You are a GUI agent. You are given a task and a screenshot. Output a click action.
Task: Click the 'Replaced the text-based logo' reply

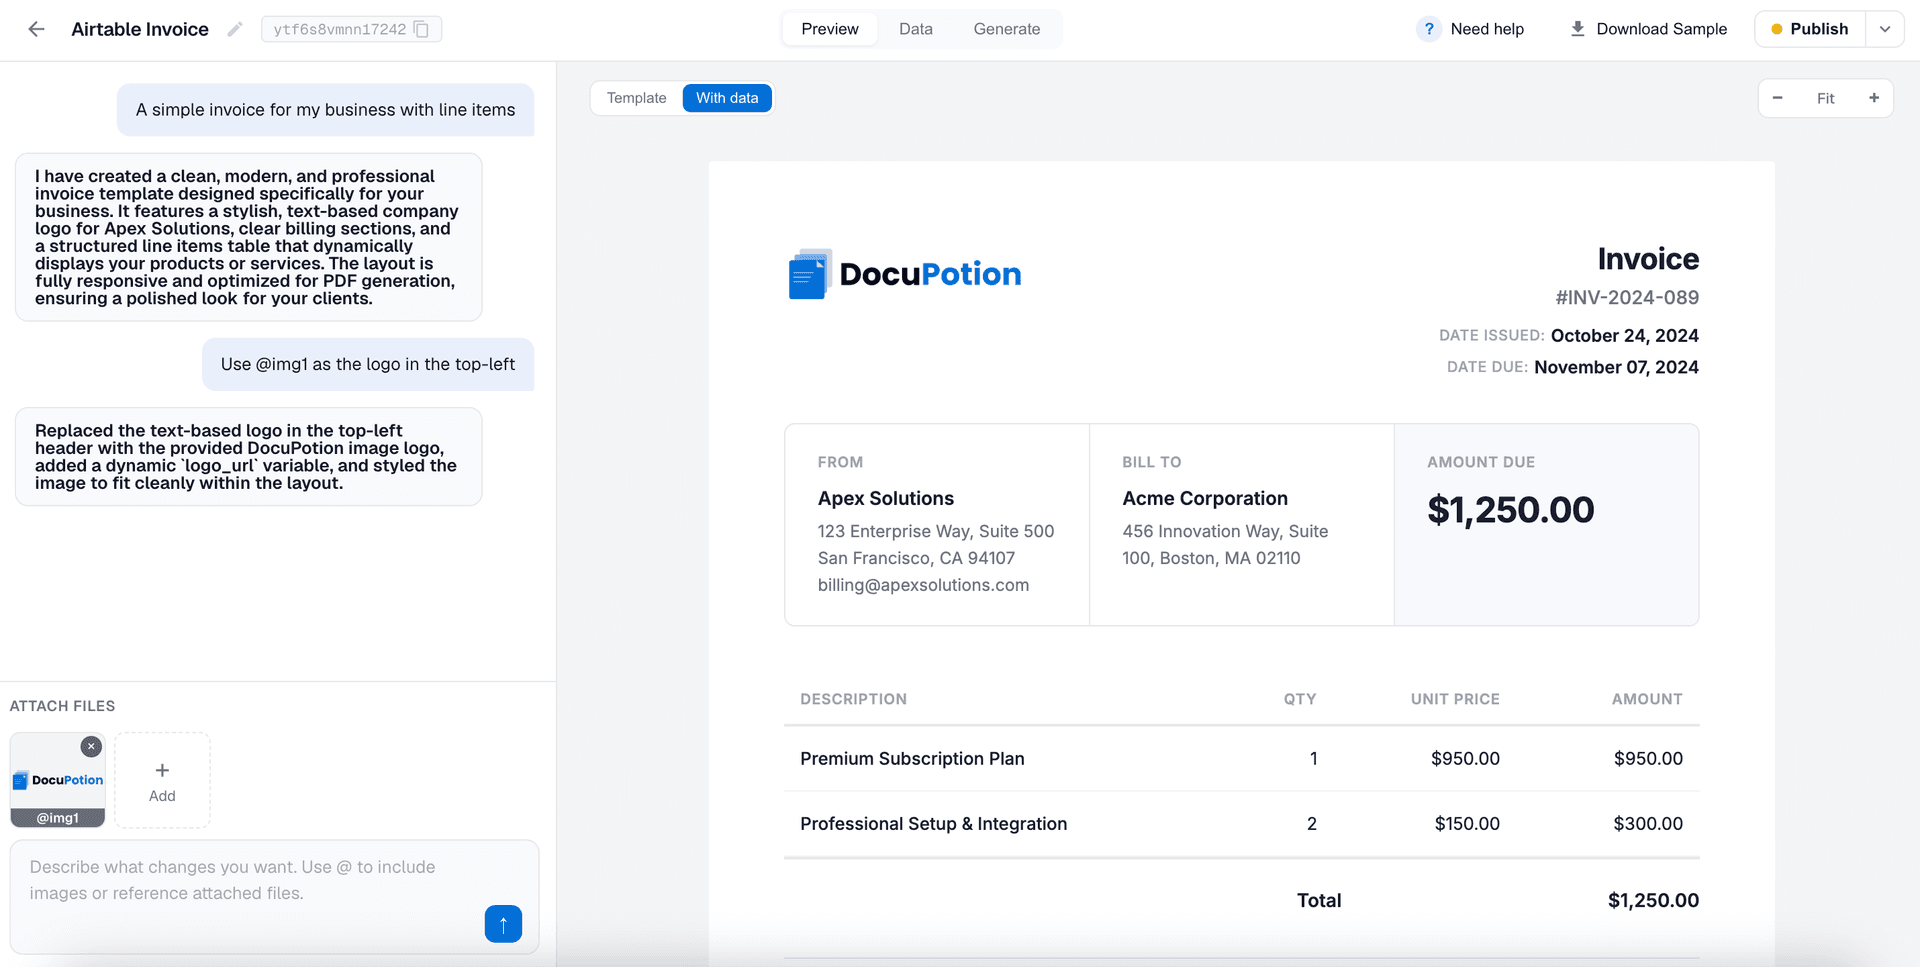[x=249, y=457]
